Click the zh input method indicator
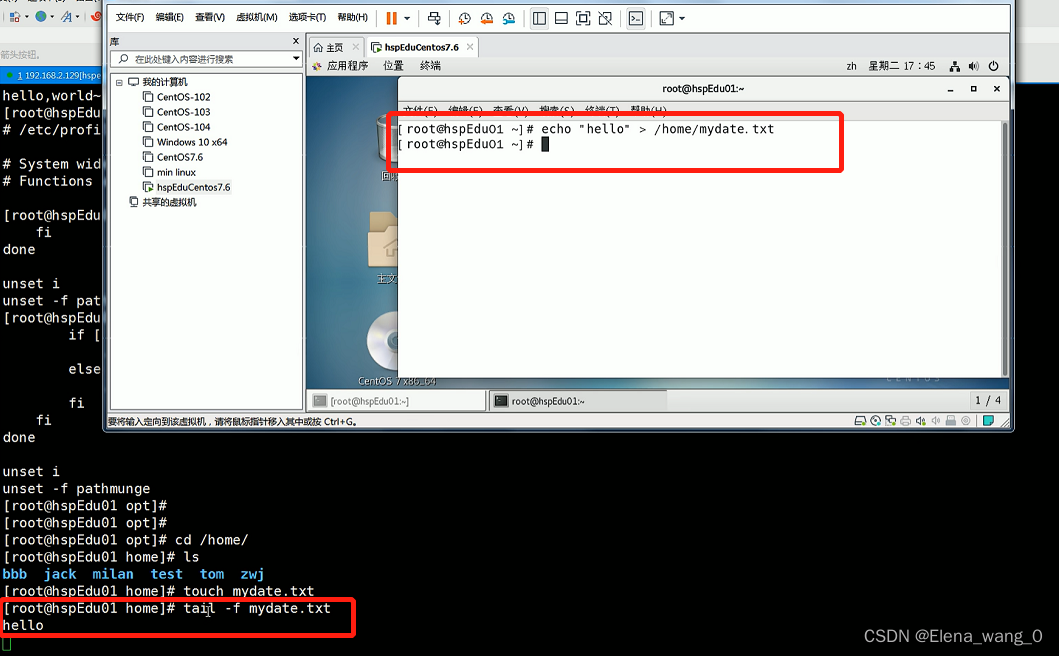1059x656 pixels. click(x=851, y=66)
